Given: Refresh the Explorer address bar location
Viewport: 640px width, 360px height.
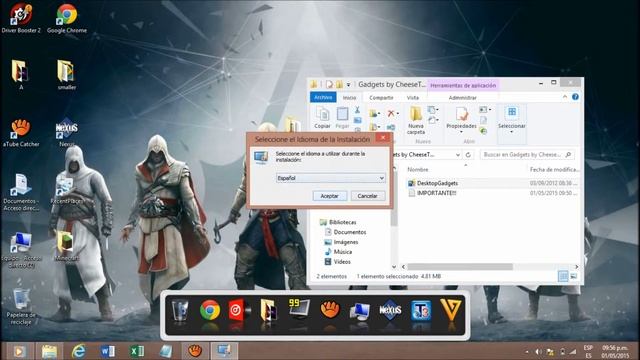Looking at the screenshot, I should coord(468,155).
